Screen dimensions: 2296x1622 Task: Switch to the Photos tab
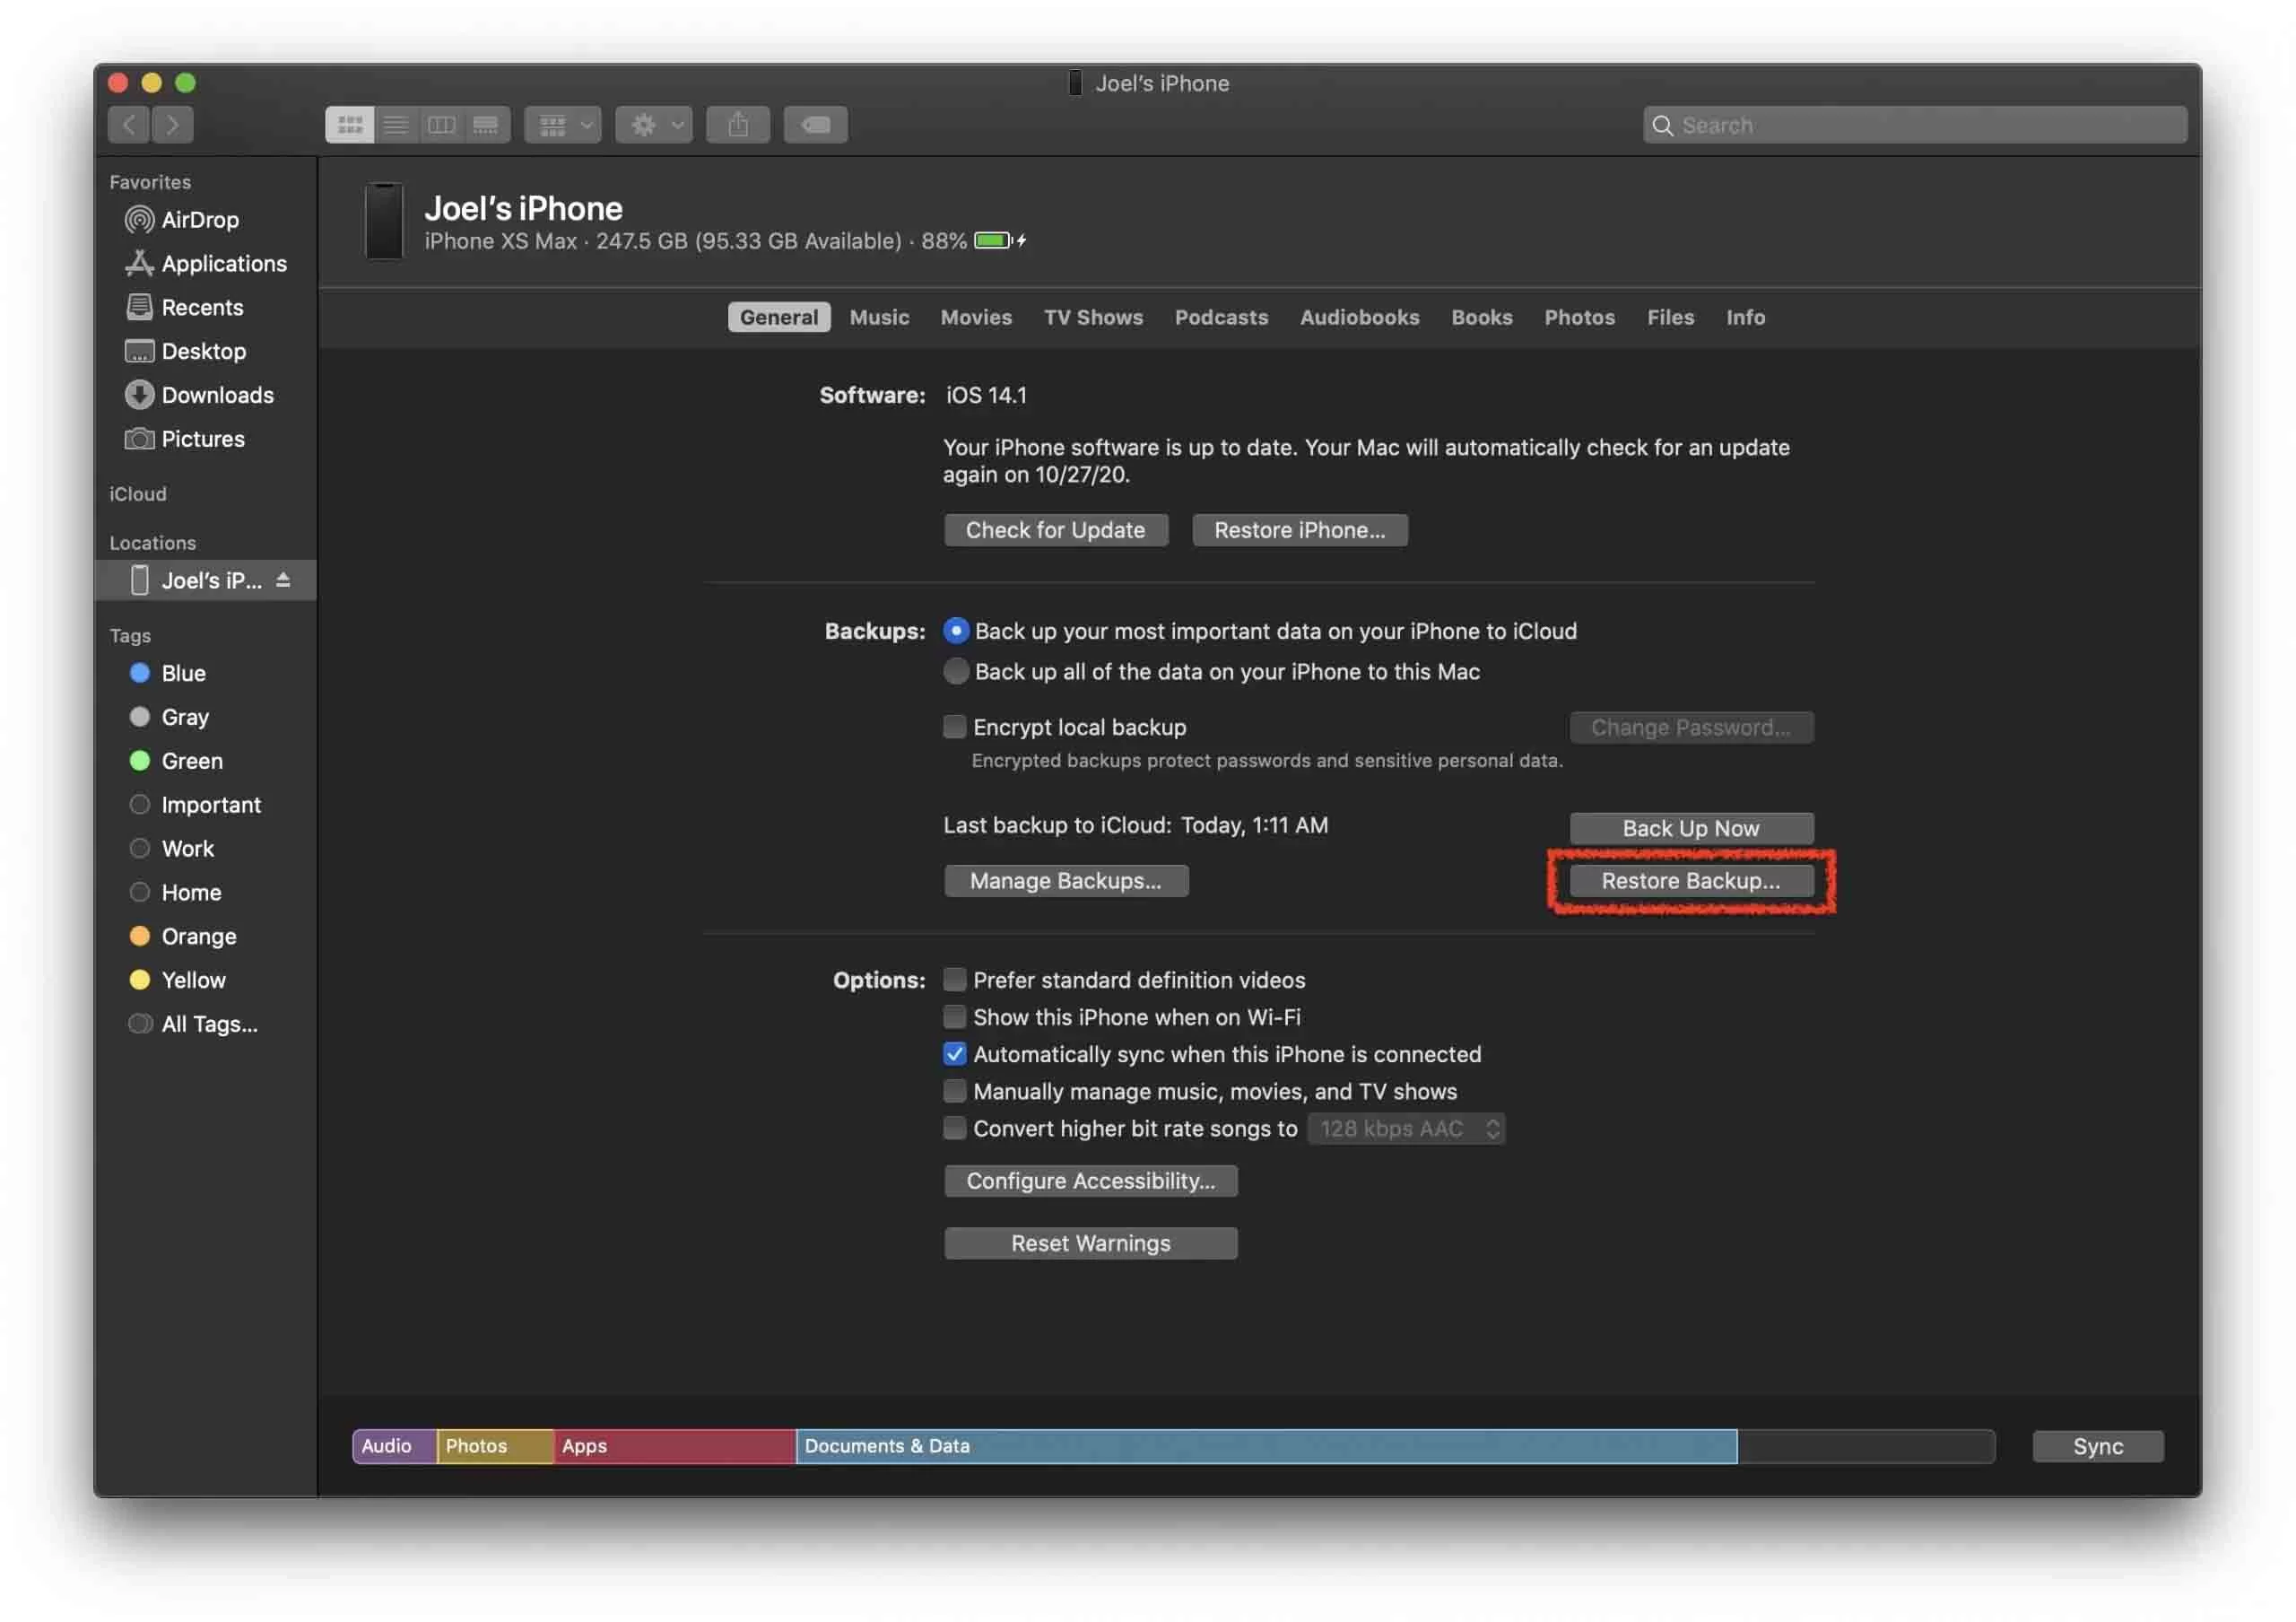point(1578,316)
